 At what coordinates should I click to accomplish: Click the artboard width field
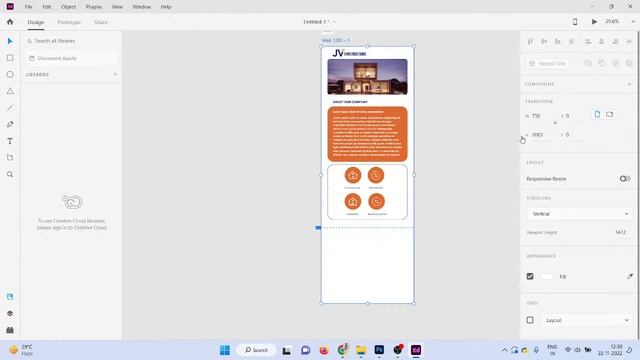542,116
